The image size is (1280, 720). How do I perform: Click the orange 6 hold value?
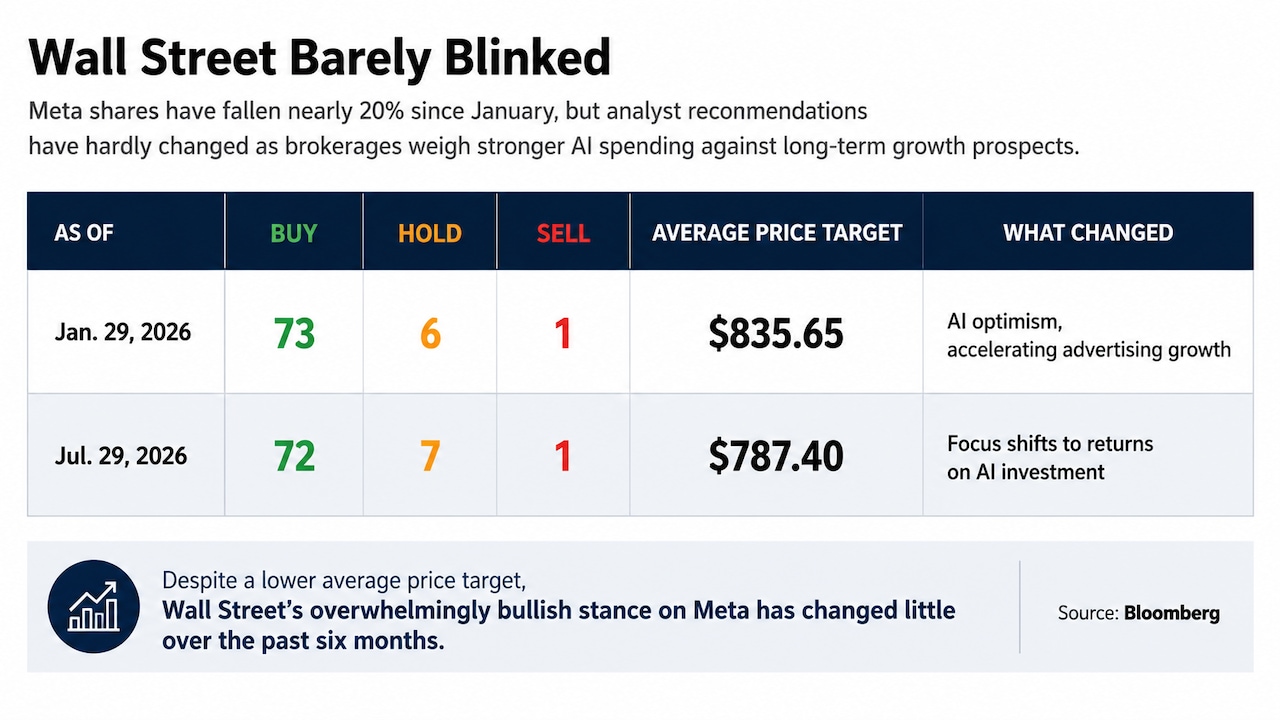tap(430, 333)
